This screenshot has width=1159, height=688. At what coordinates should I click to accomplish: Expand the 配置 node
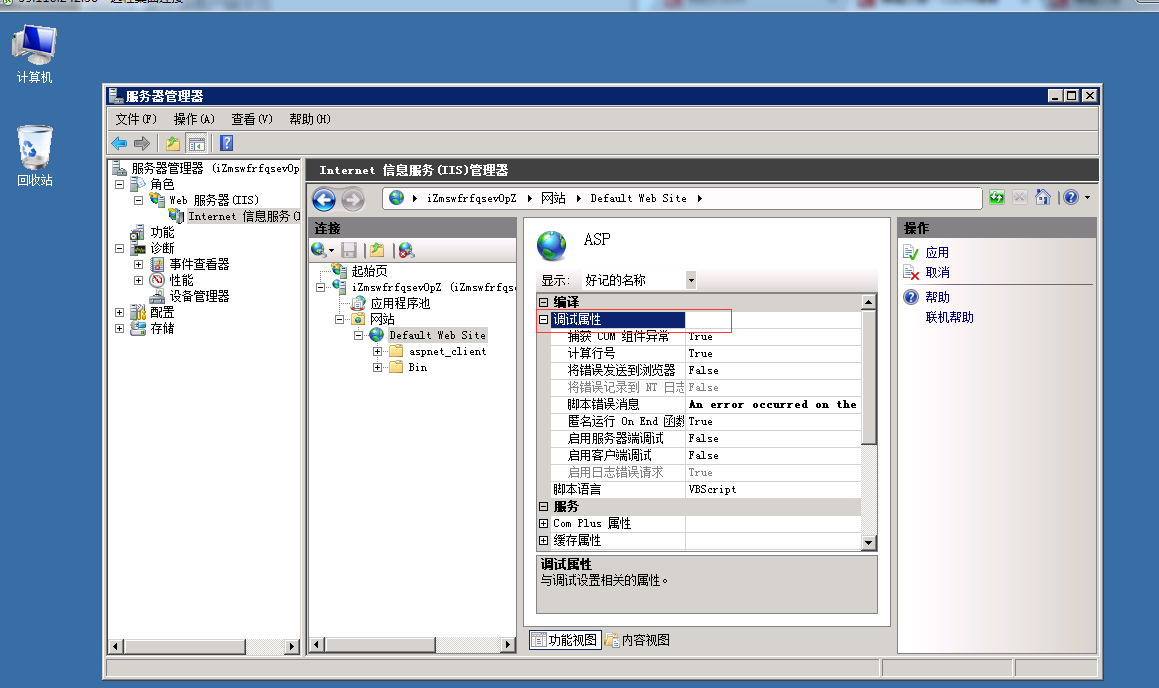pyautogui.click(x=120, y=313)
